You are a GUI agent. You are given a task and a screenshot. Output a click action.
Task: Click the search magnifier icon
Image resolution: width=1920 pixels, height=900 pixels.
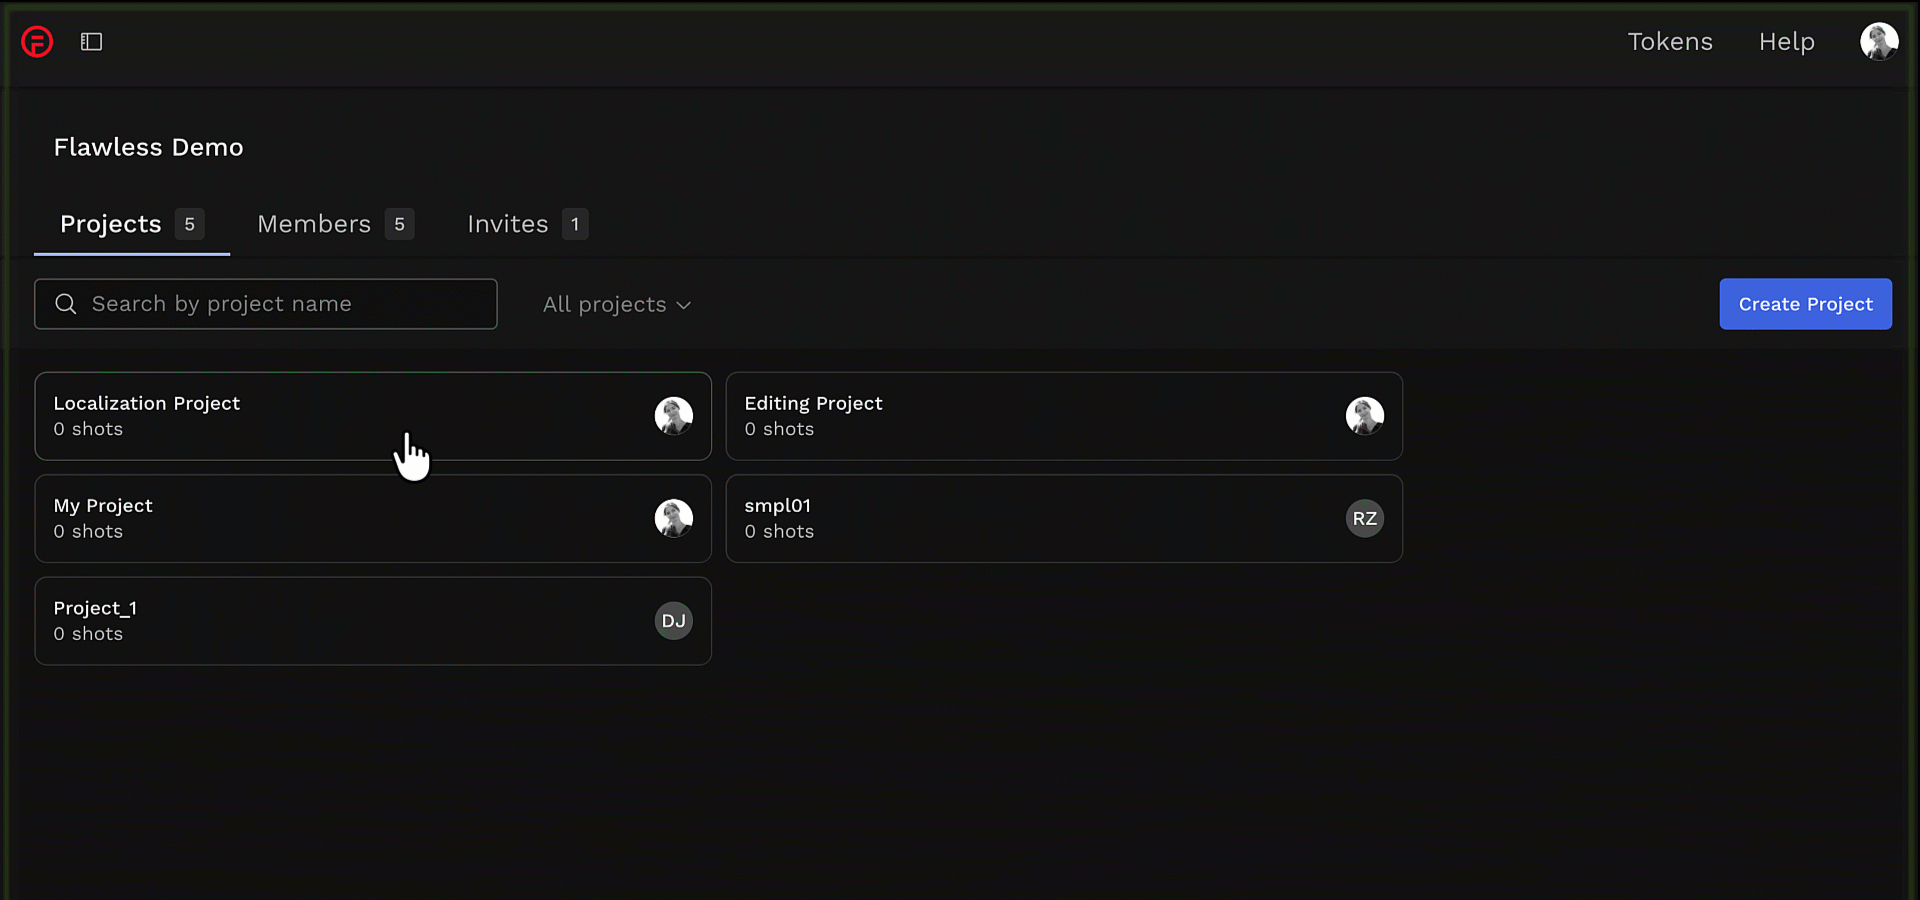click(x=66, y=304)
